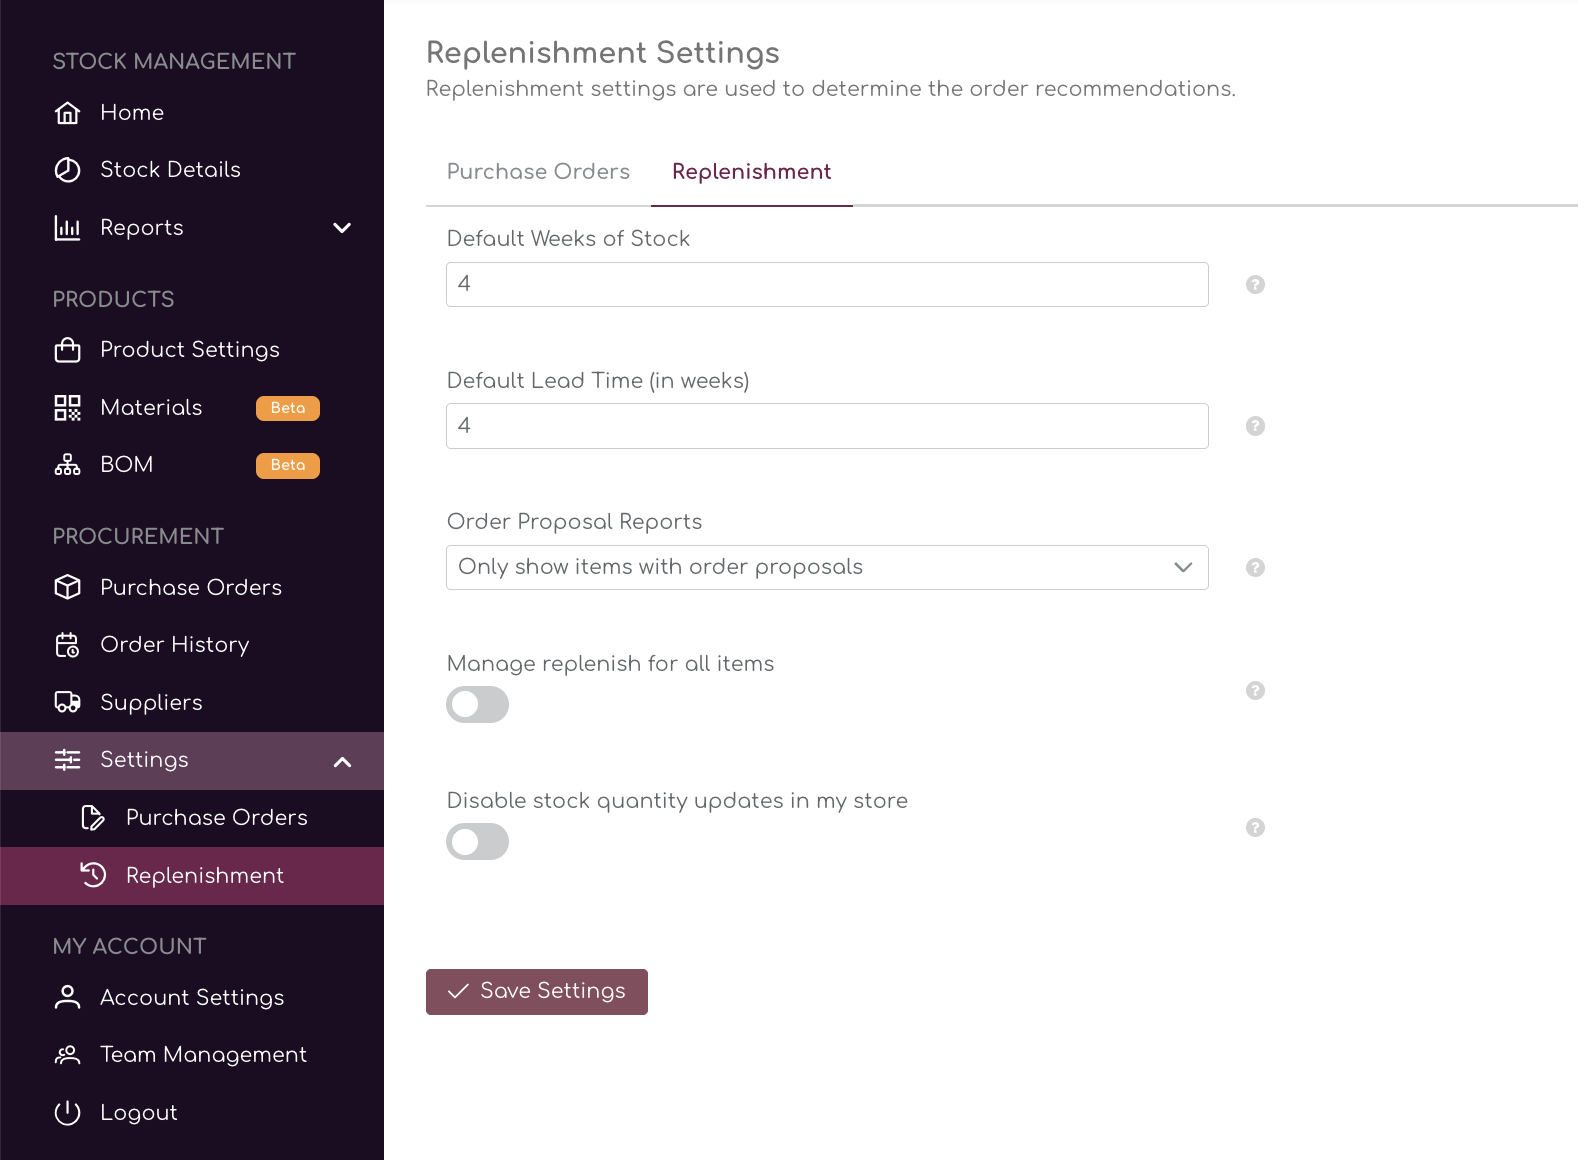Screen dimensions: 1578x1160
Task: Open BOM hierarchy icon in sidebar
Action: [x=67, y=465]
